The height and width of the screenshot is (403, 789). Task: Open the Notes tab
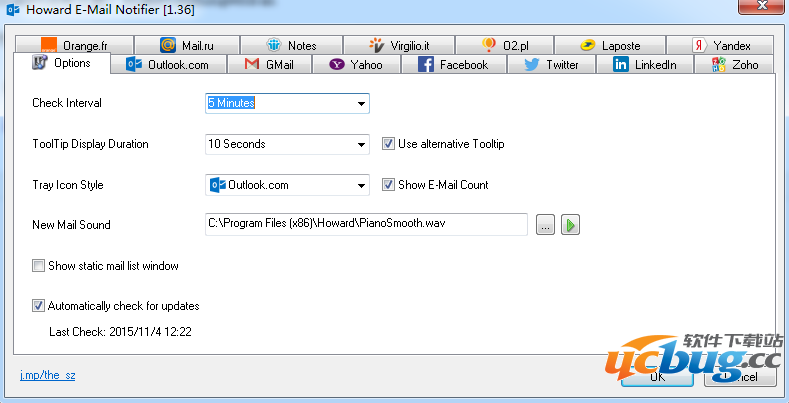(x=291, y=45)
